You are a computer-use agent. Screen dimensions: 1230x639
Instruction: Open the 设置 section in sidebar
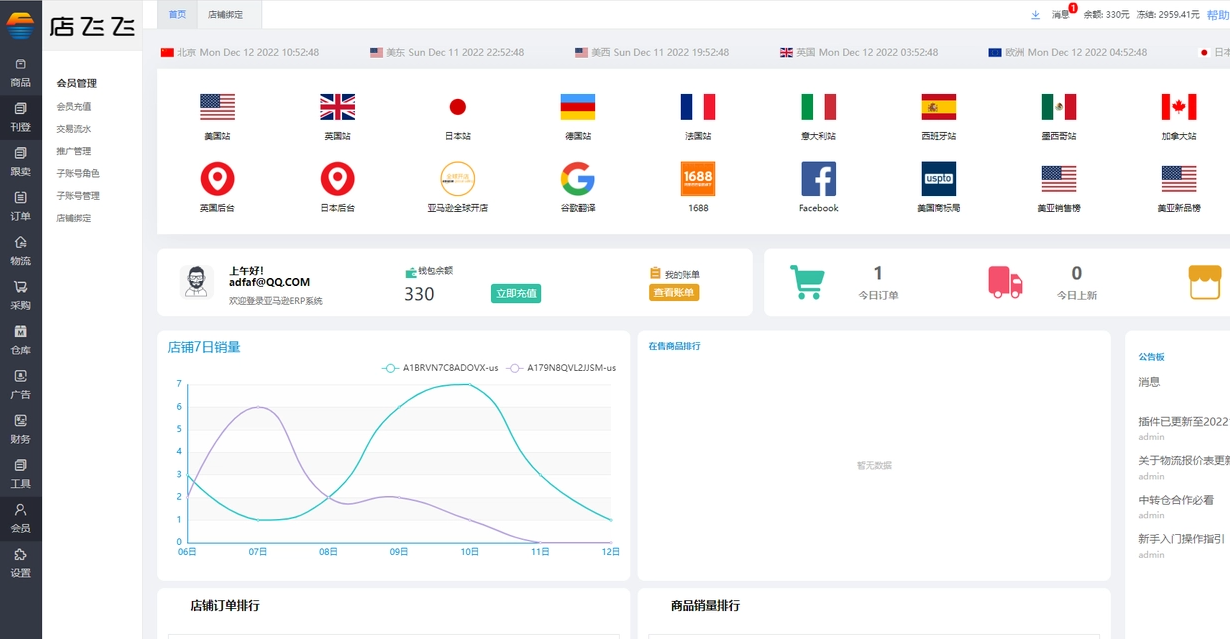[x=20, y=562]
